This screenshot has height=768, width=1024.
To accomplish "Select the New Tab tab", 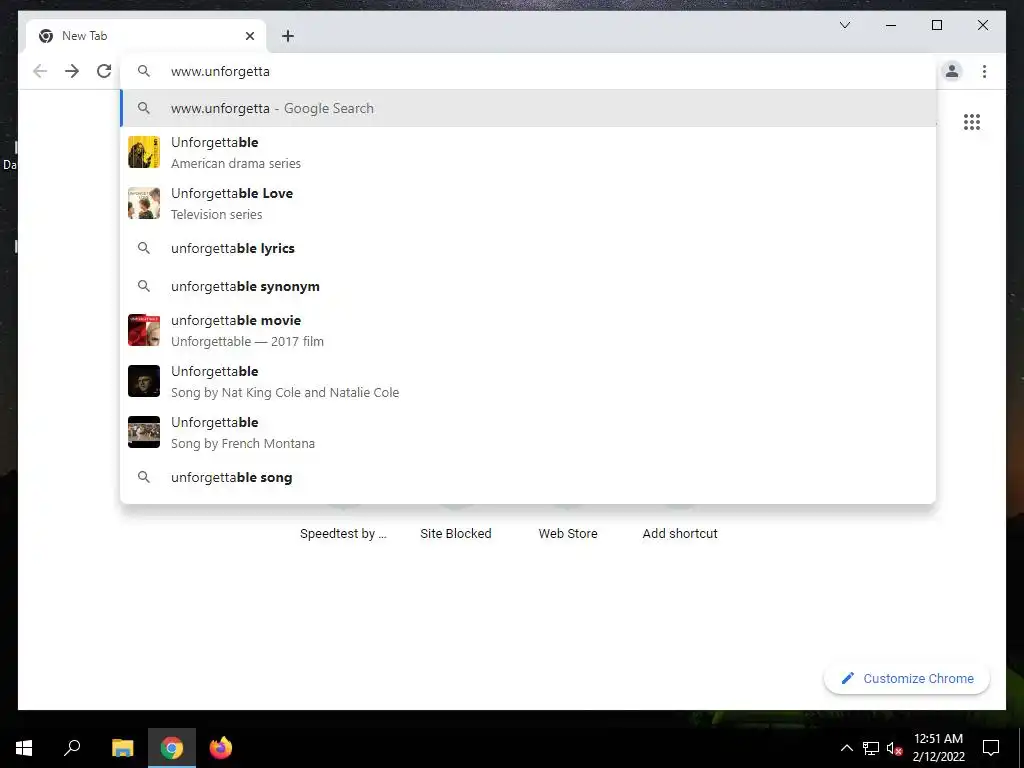I will pos(146,36).
